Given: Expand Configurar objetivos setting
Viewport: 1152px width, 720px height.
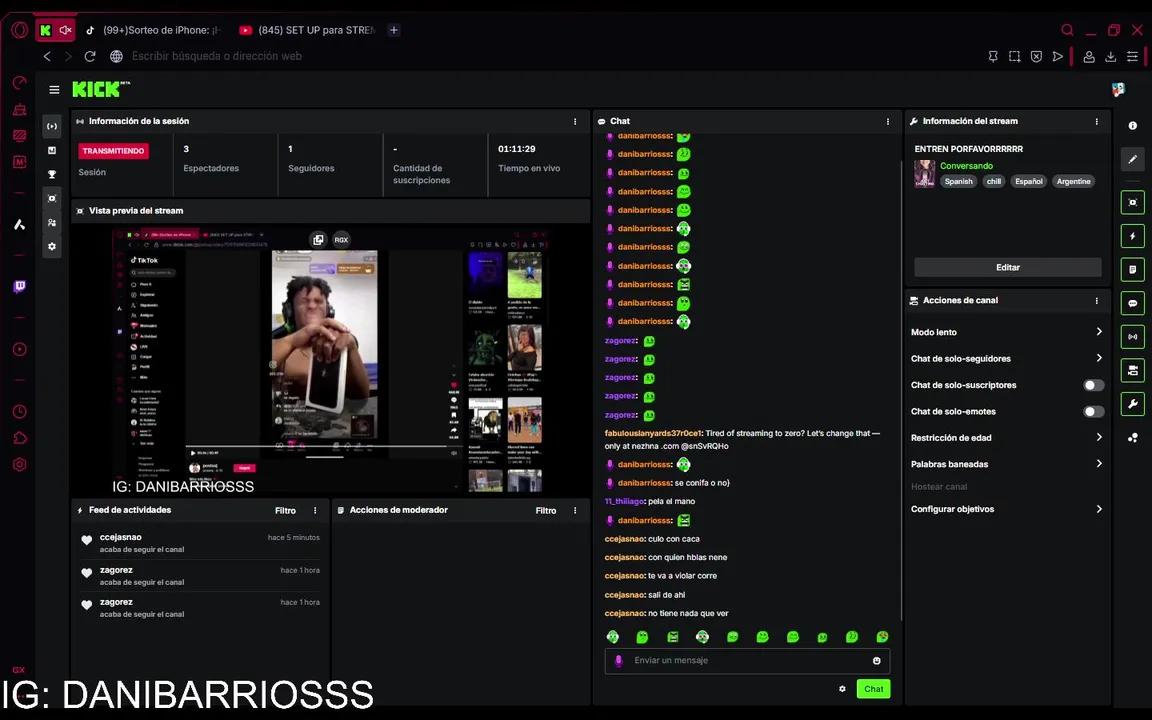Looking at the screenshot, I should pos(1007,509).
